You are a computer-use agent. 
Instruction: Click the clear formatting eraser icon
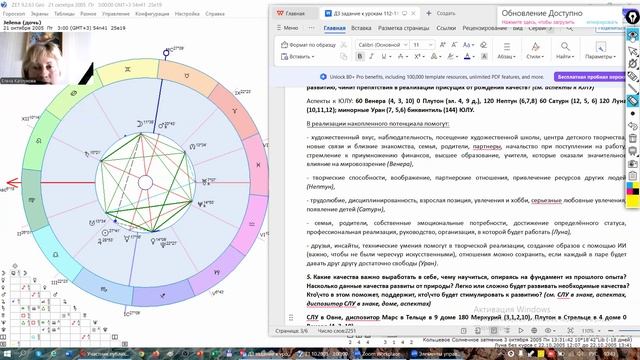(x=484, y=44)
